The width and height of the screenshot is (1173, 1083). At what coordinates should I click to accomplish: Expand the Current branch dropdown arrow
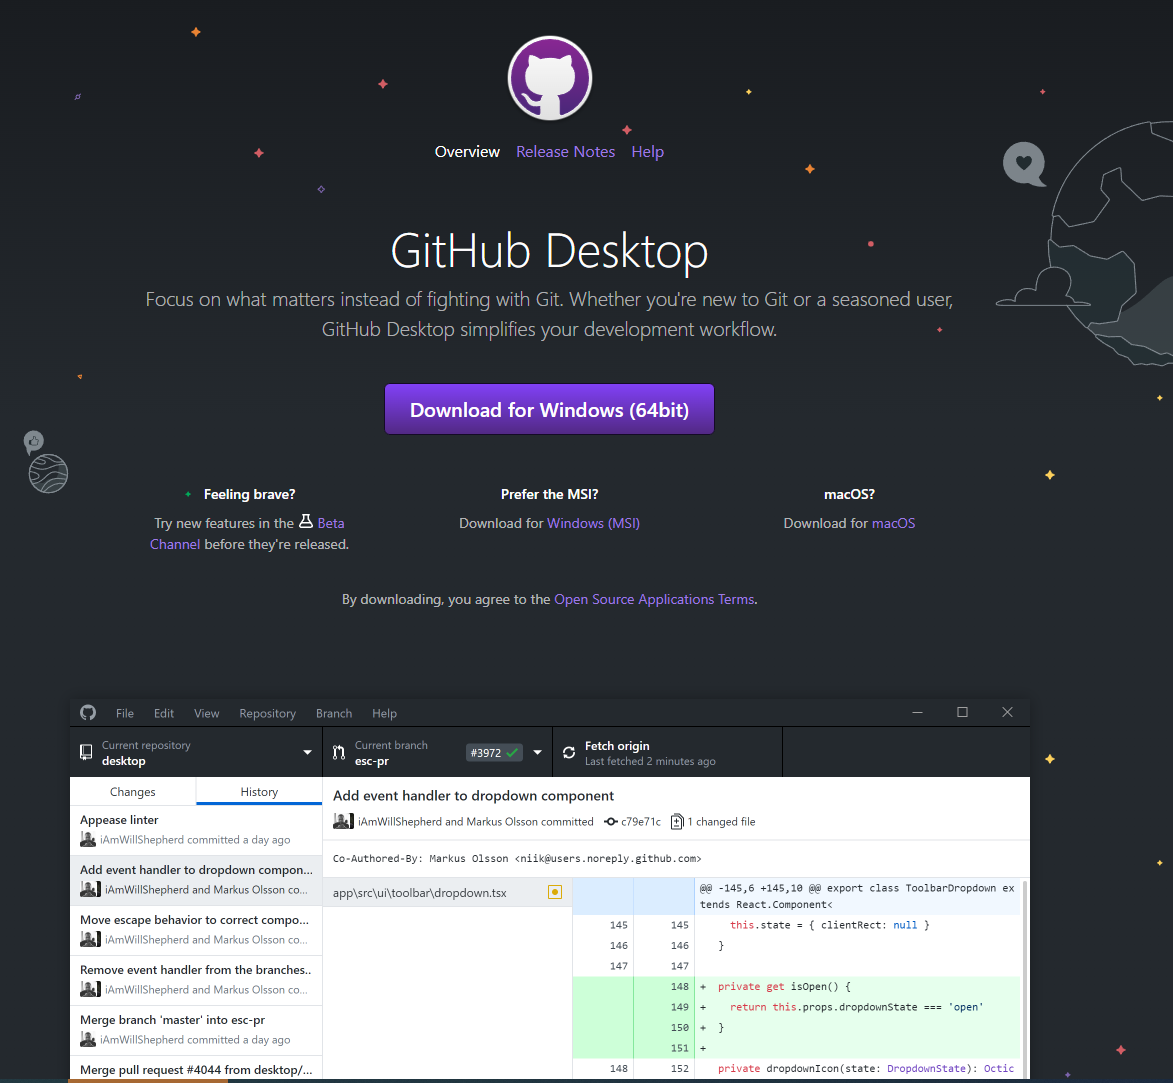537,752
